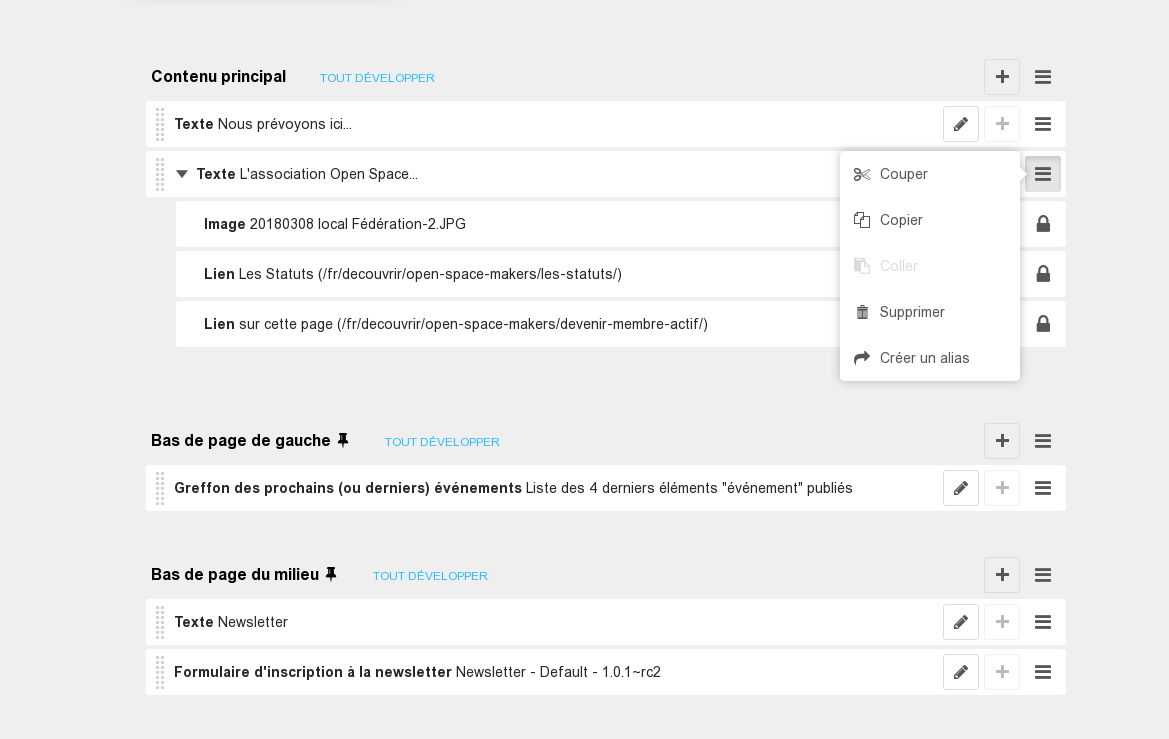This screenshot has width=1169, height=739.
Task: Edit the Greffon des prochains événements plugin
Action: pos(960,488)
